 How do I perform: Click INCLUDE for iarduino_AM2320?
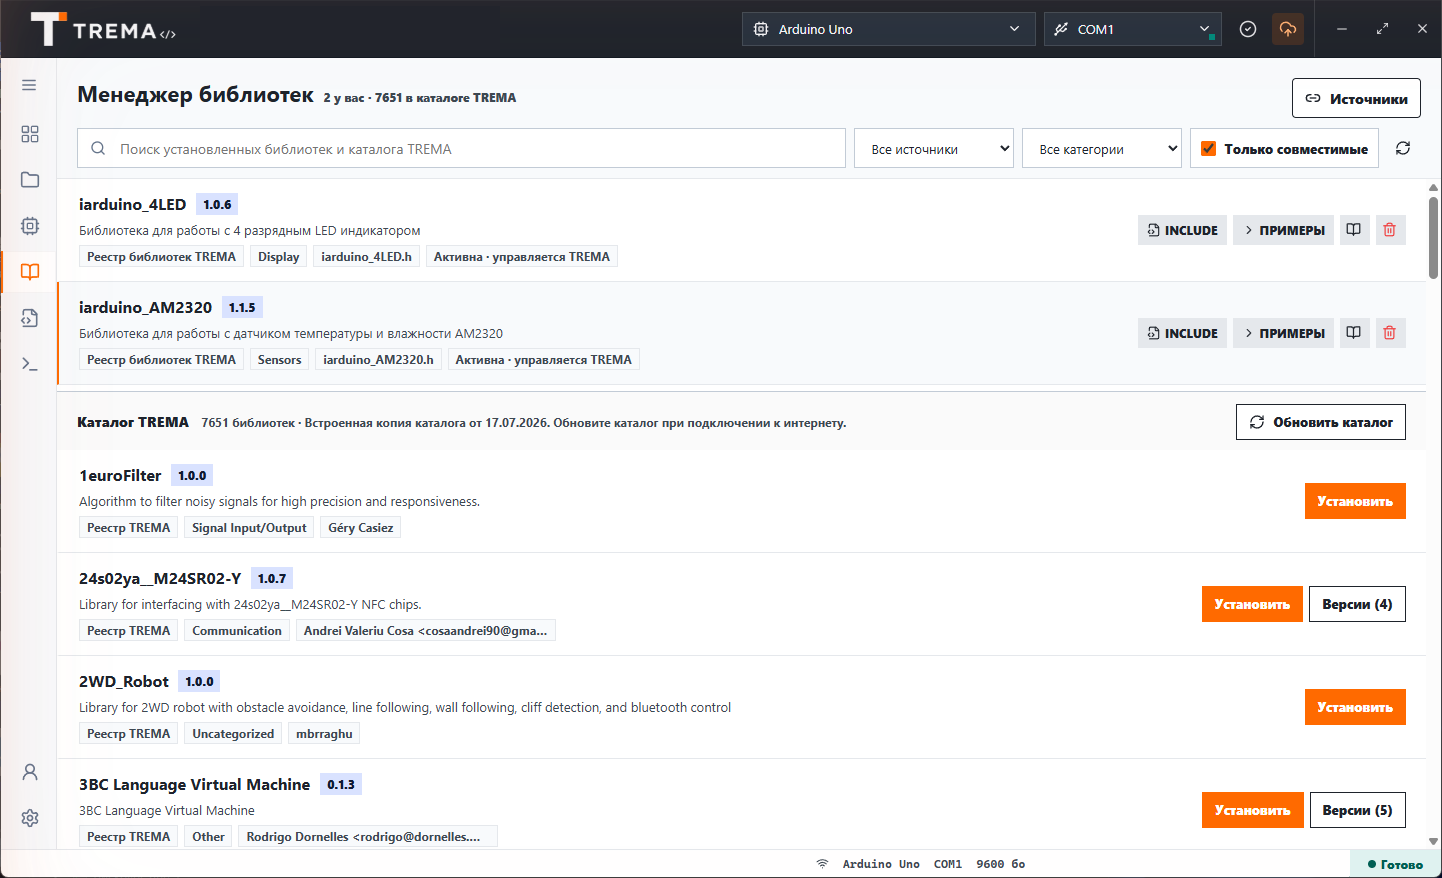point(1182,333)
